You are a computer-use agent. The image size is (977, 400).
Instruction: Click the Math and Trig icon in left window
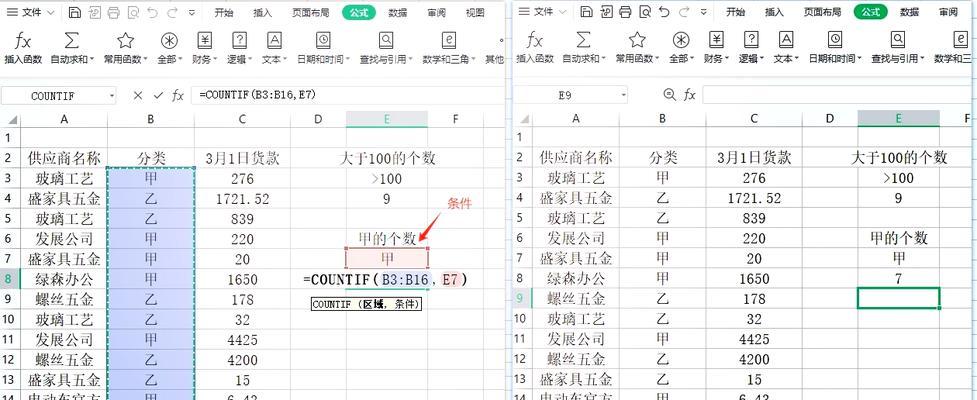pos(449,41)
